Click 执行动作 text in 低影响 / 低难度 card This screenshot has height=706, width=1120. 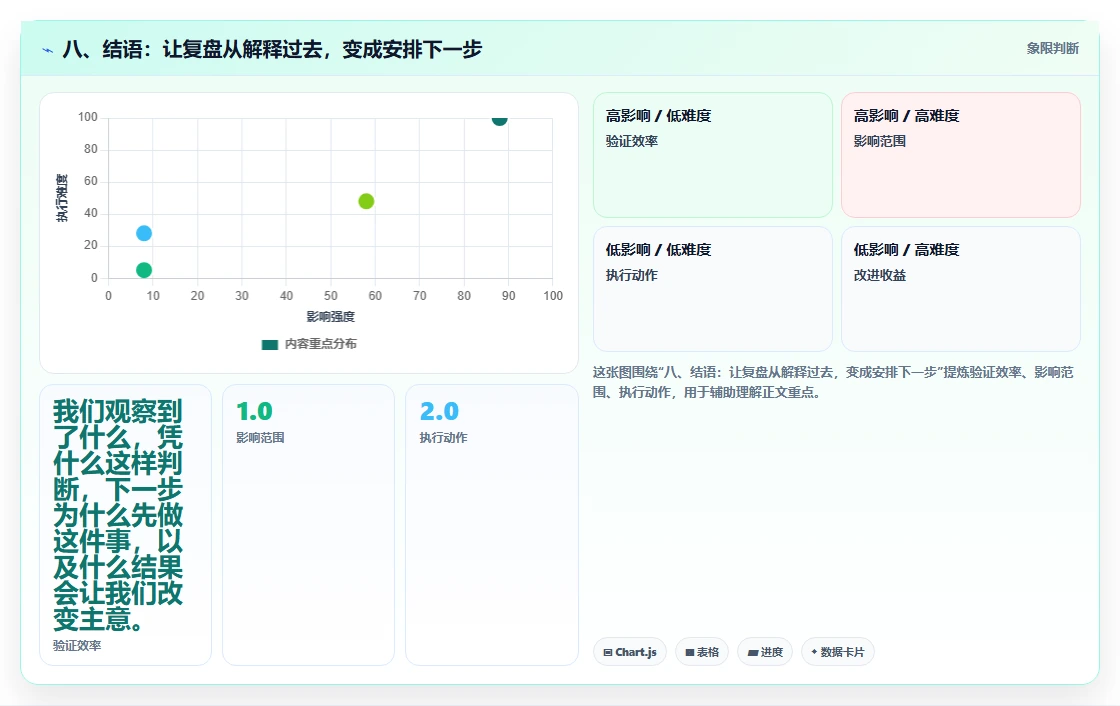[x=631, y=275]
